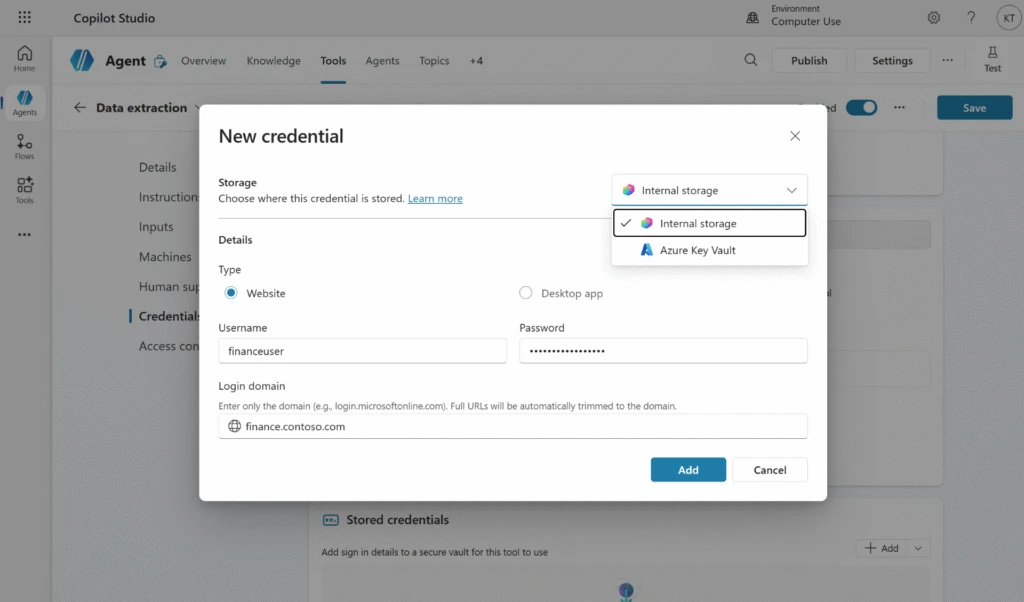The height and width of the screenshot is (602, 1024).
Task: Open the Test flask icon
Action: click(x=991, y=60)
